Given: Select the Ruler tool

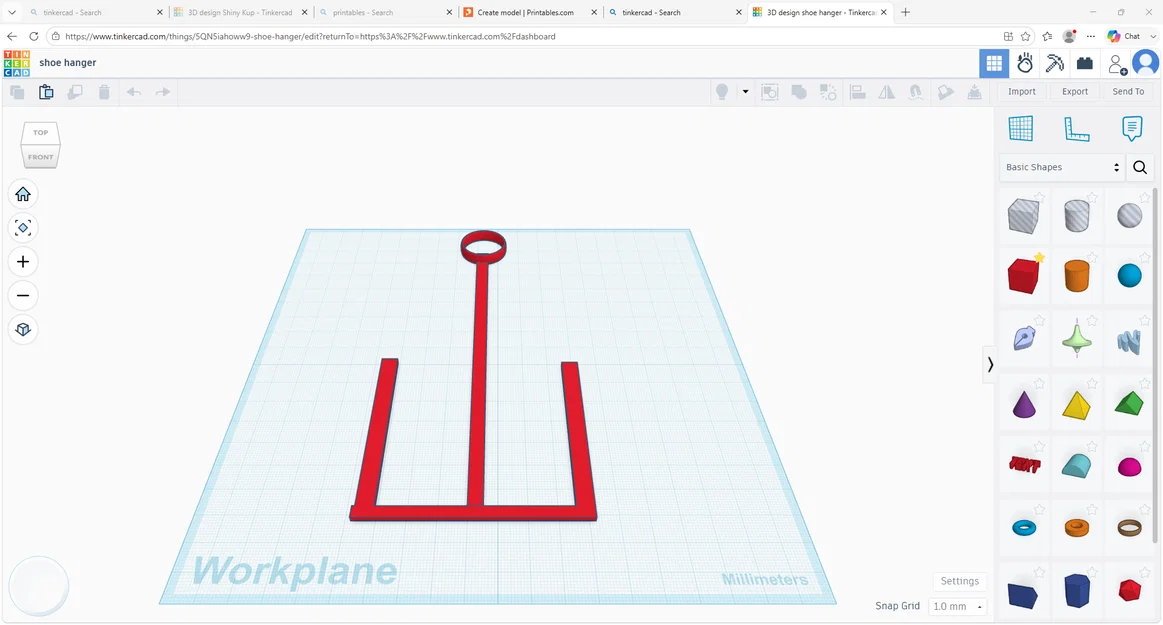Looking at the screenshot, I should click(x=1076, y=129).
